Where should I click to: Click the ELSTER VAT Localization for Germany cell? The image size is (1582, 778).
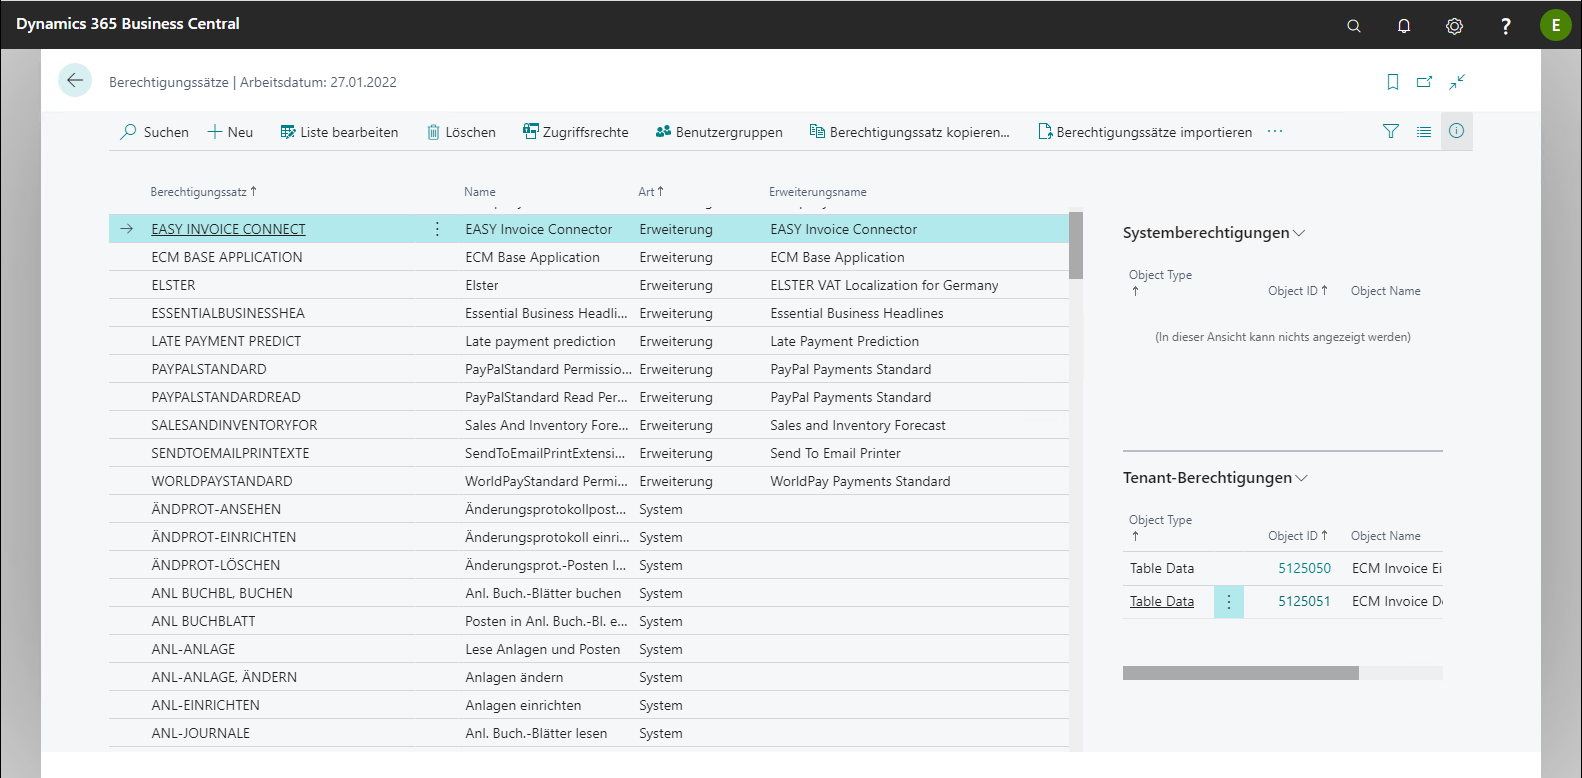click(884, 285)
